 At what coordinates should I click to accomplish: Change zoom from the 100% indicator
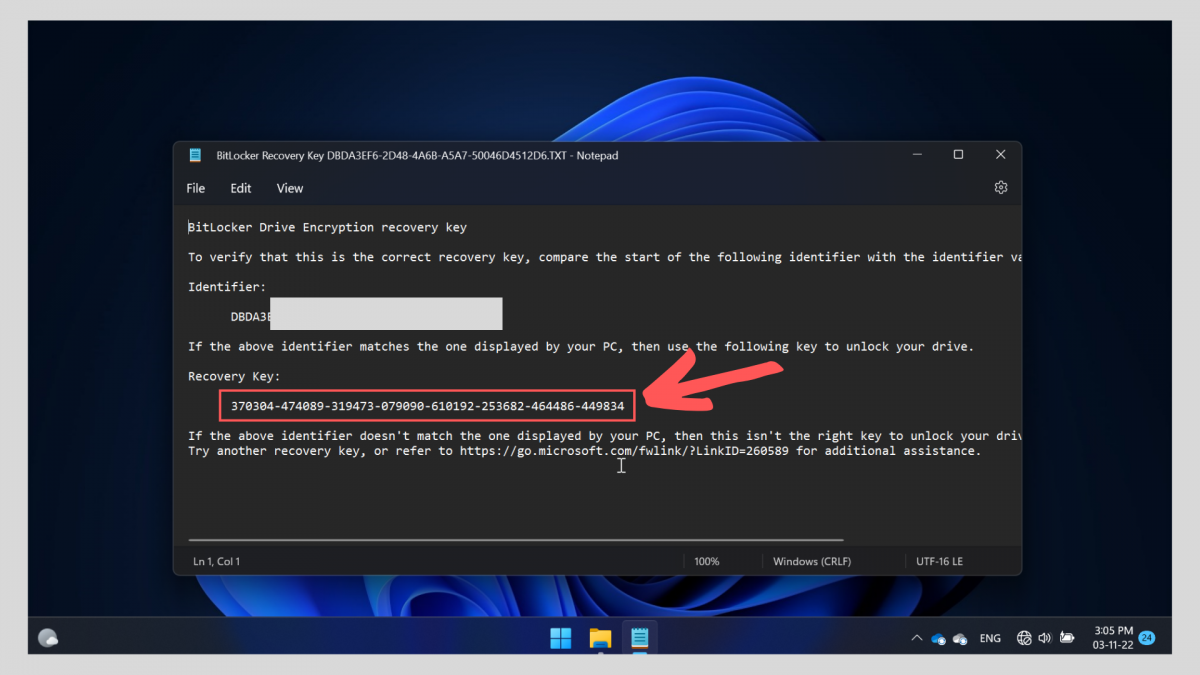pyautogui.click(x=707, y=561)
